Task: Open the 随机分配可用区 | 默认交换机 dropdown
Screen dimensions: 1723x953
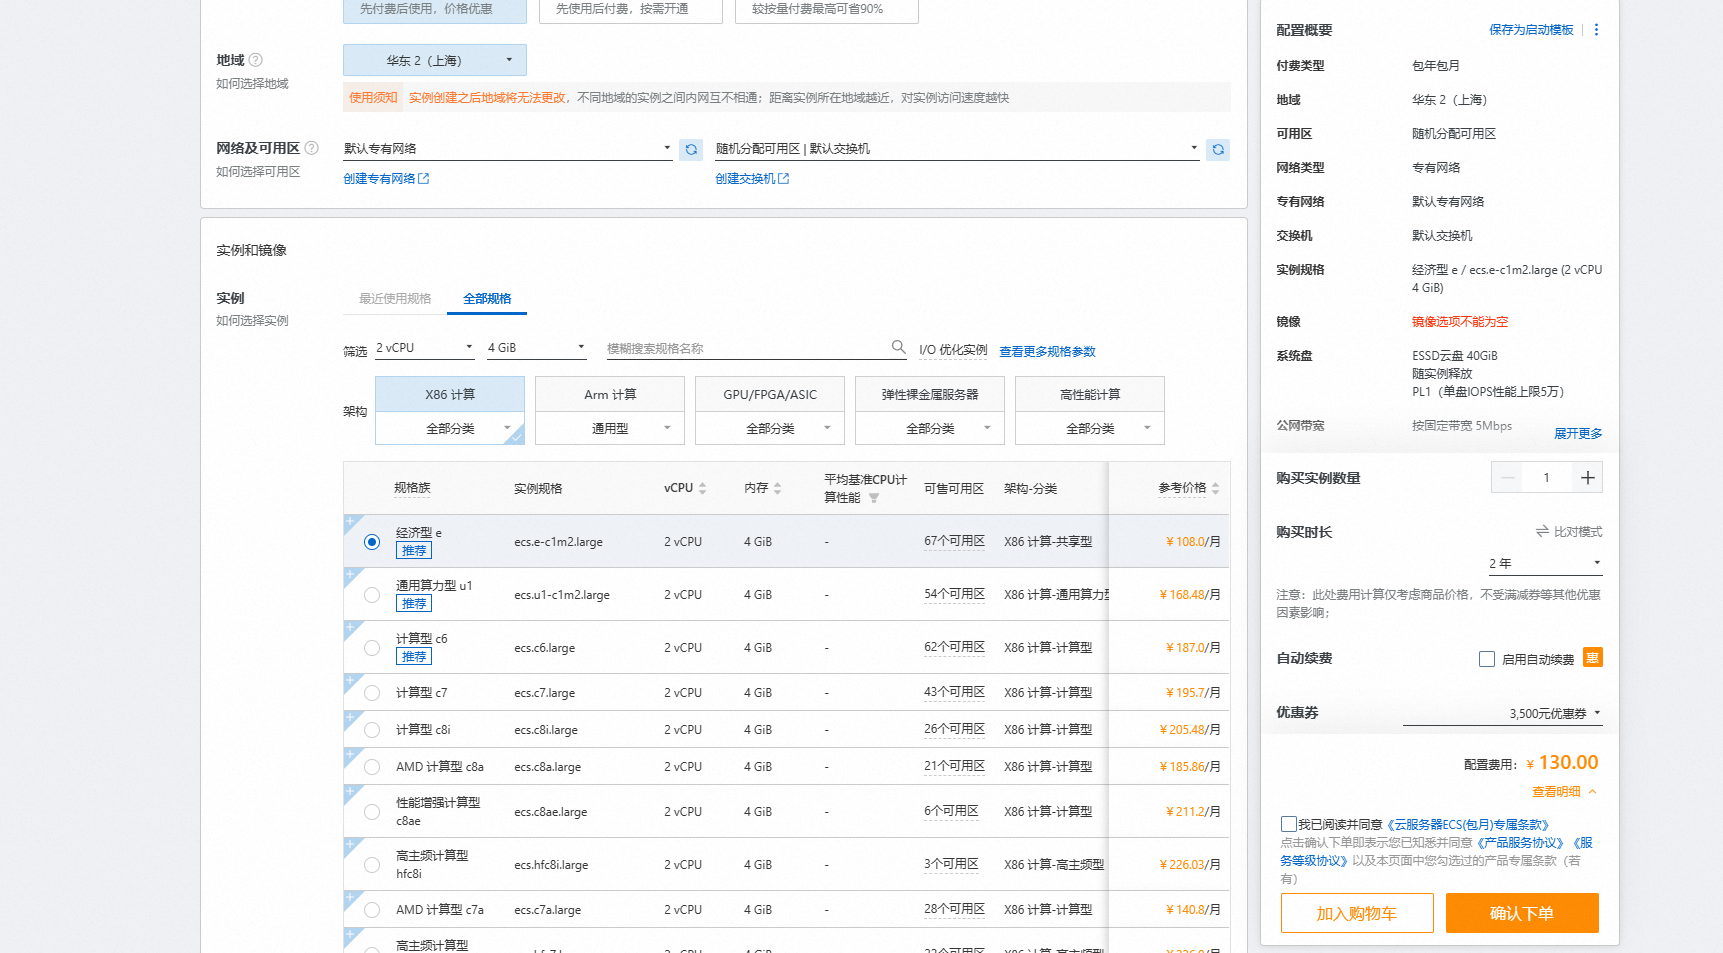Action: click(x=957, y=149)
